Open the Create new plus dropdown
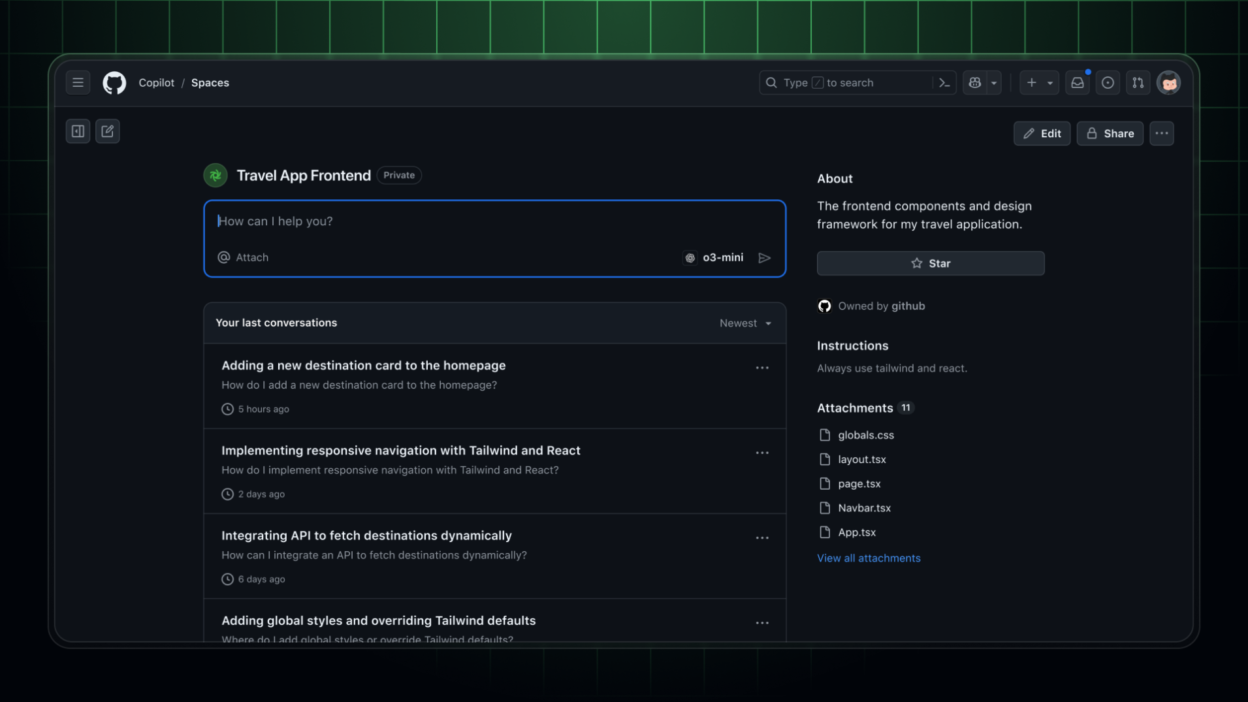The image size is (1248, 702). (1040, 83)
